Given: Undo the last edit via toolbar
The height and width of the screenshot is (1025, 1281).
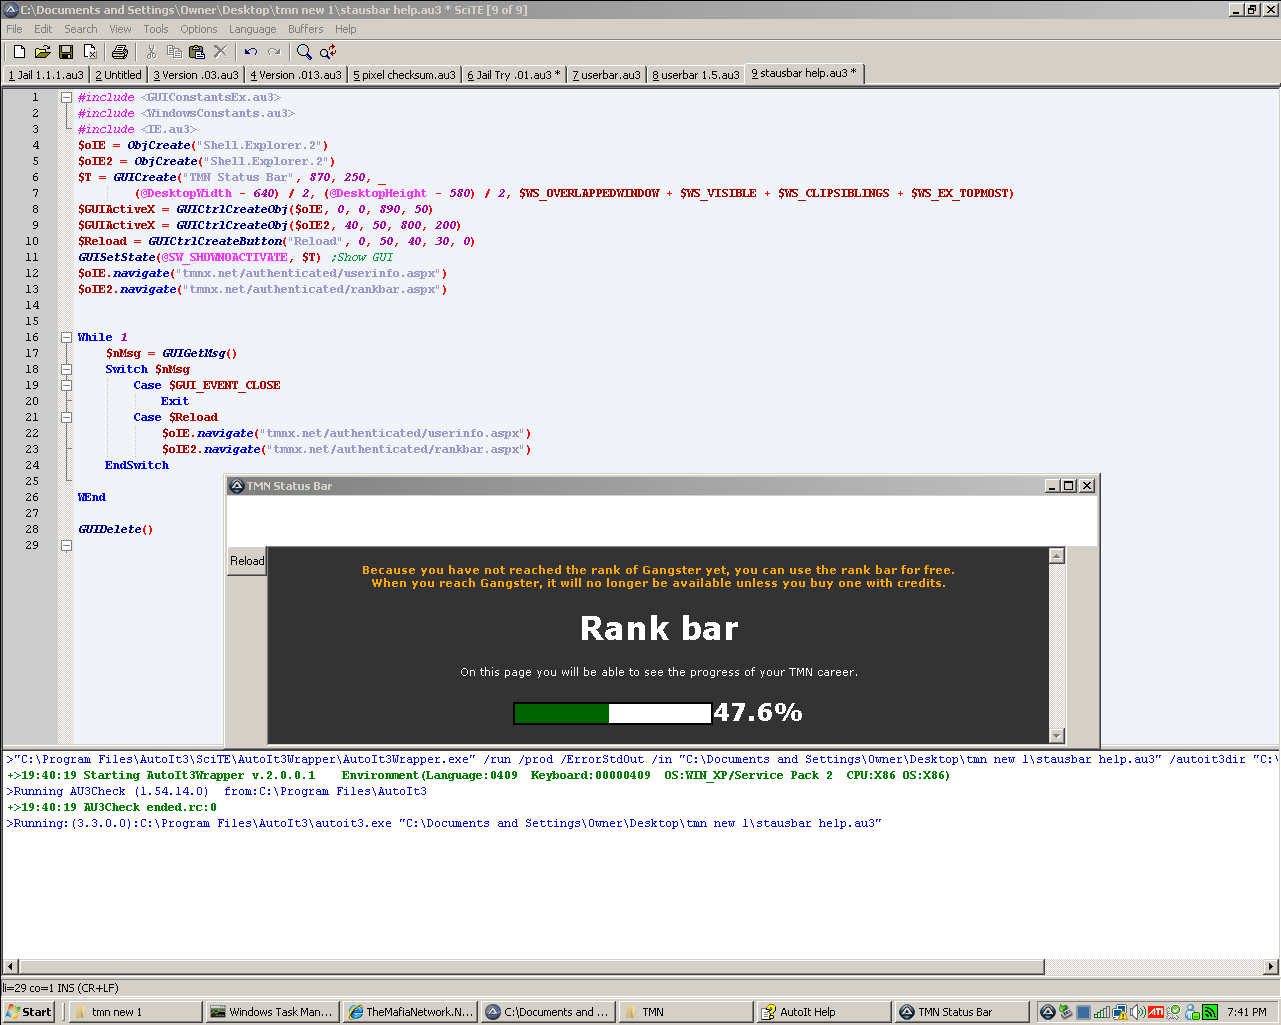Looking at the screenshot, I should click(251, 52).
